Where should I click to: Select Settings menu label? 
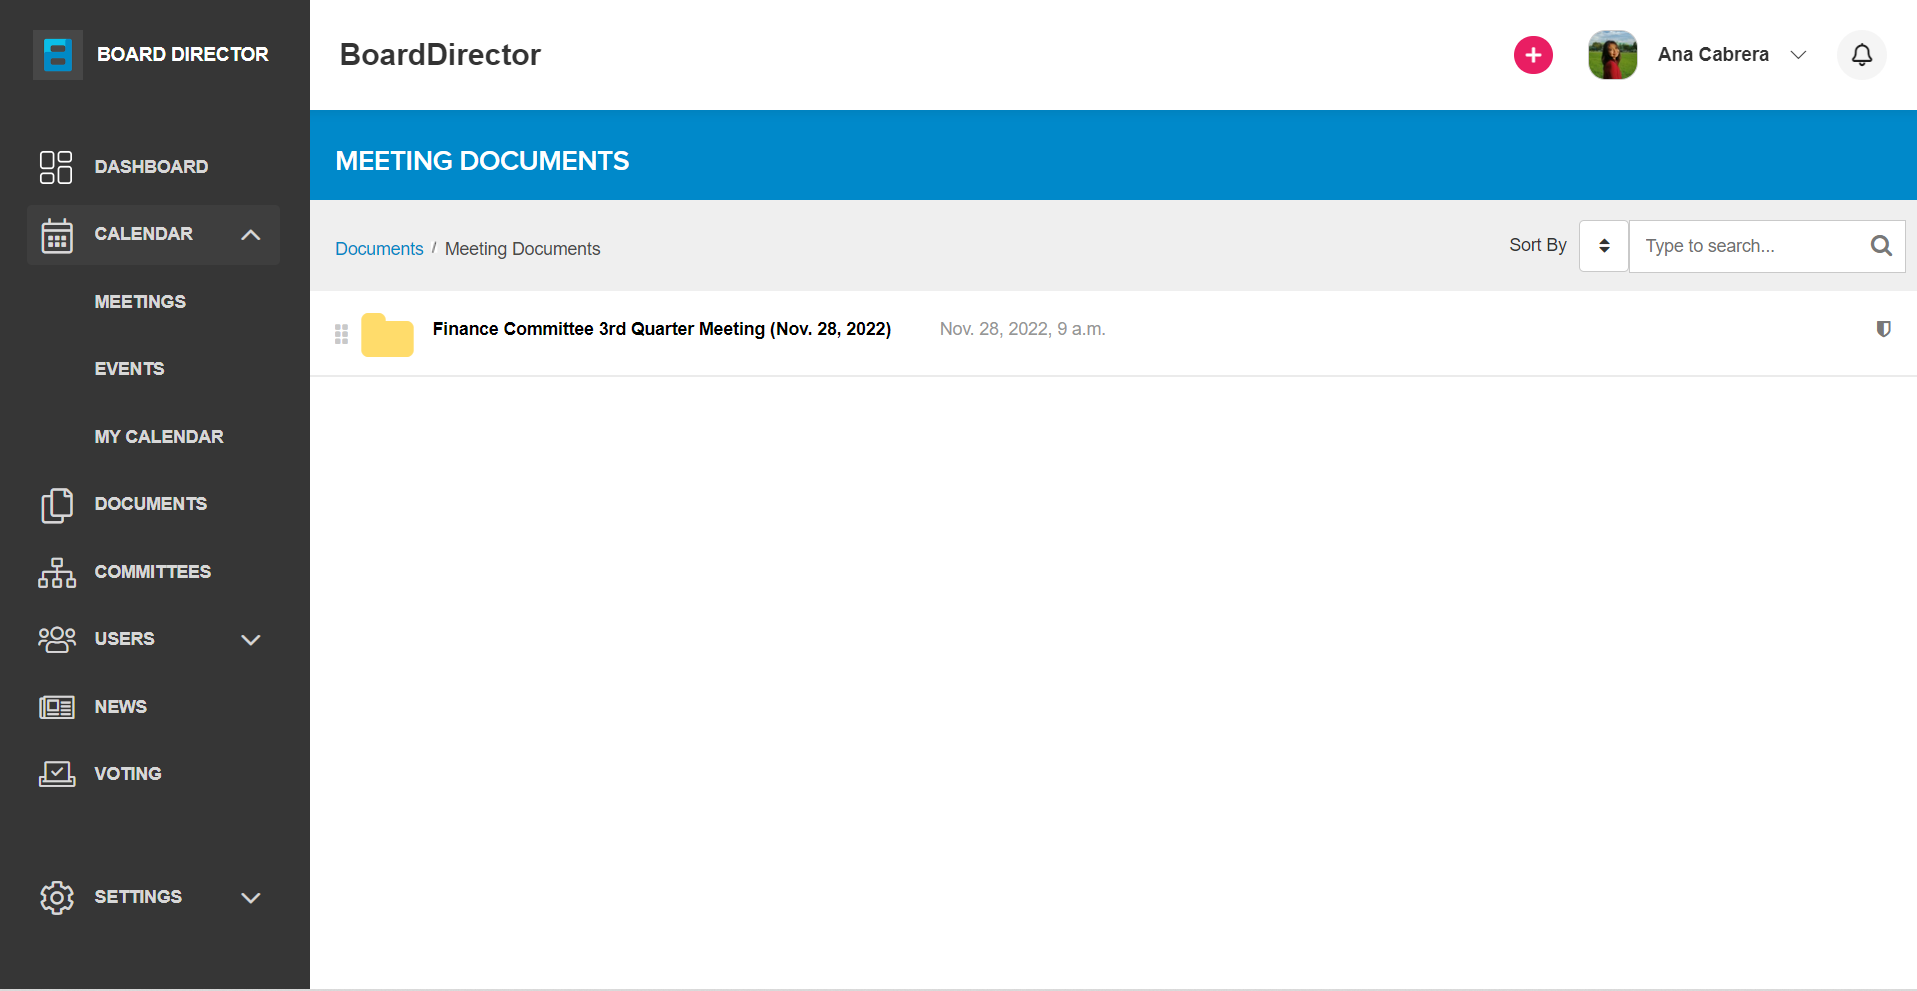[138, 897]
